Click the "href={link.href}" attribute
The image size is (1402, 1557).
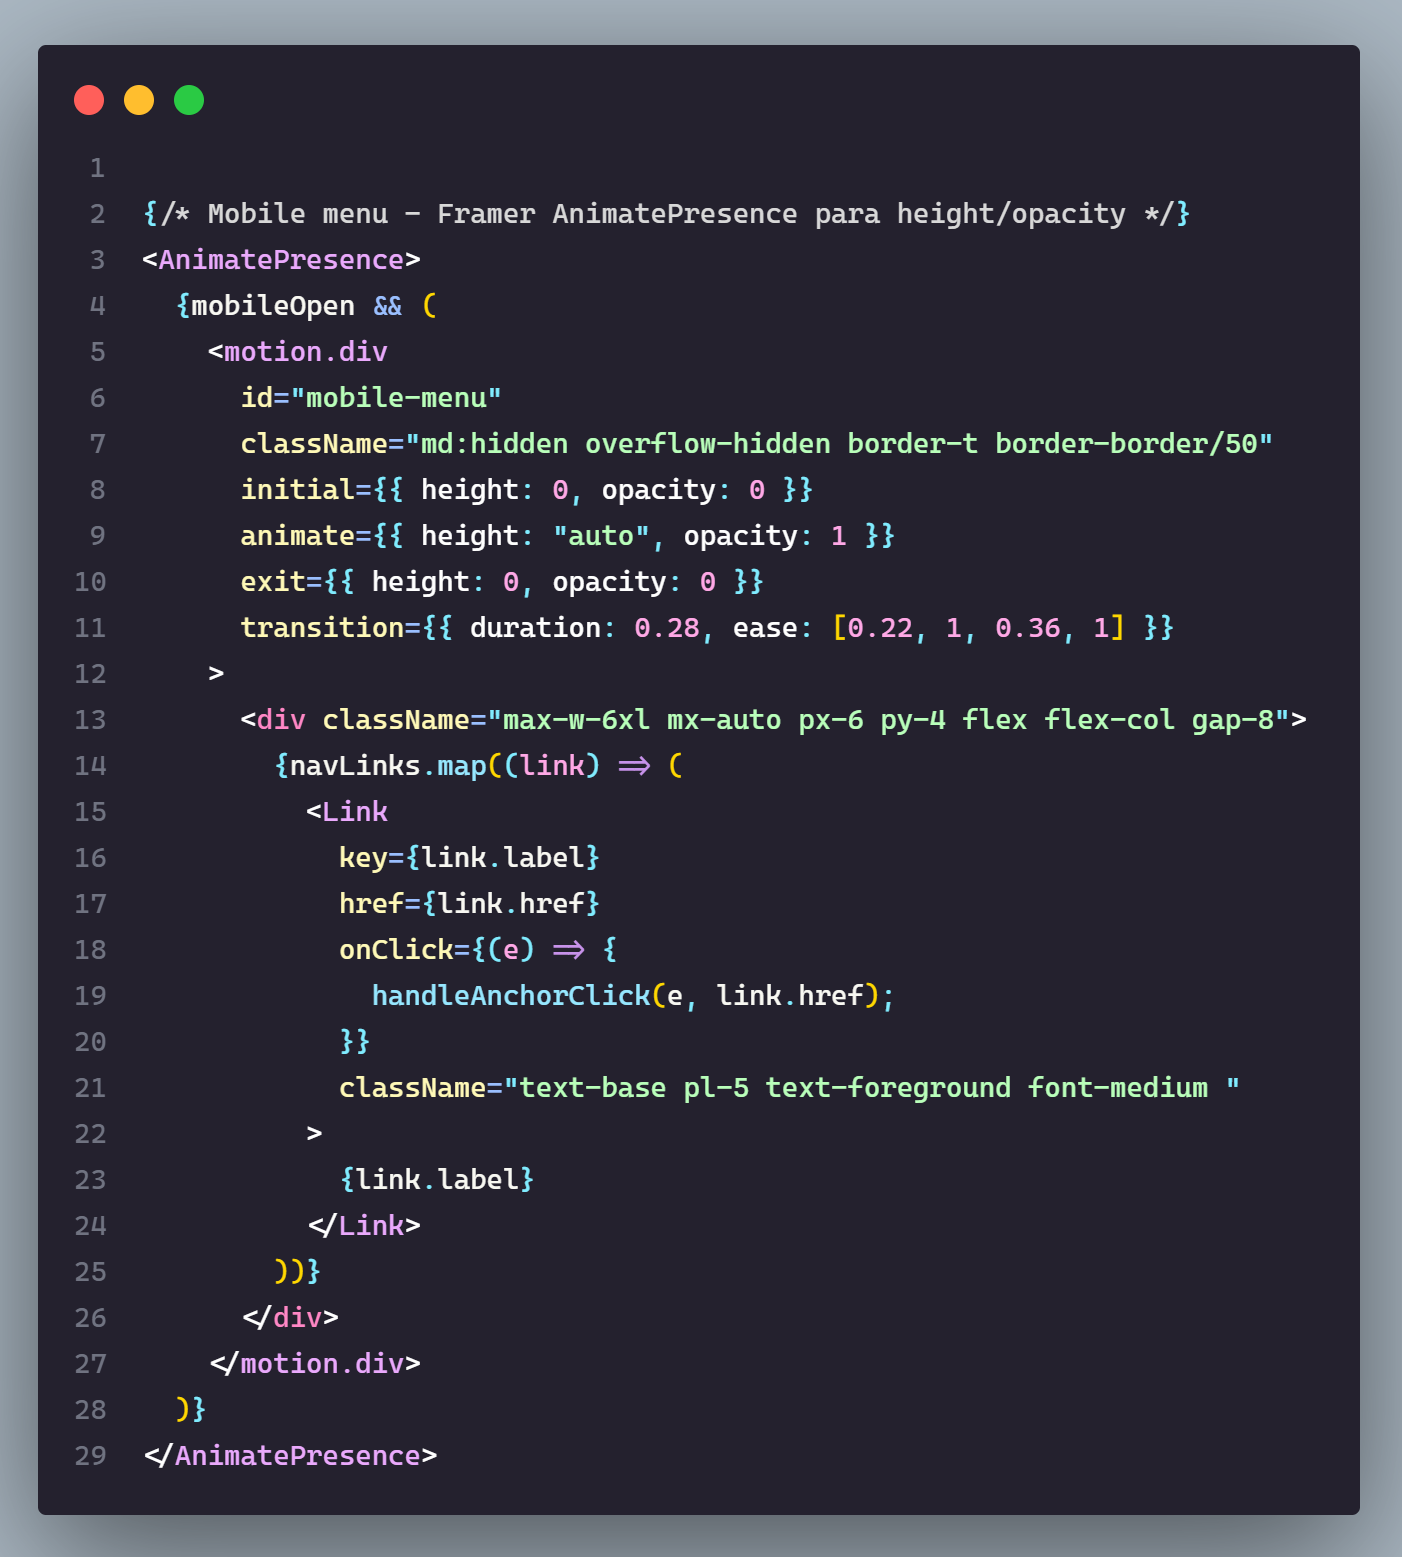(470, 904)
